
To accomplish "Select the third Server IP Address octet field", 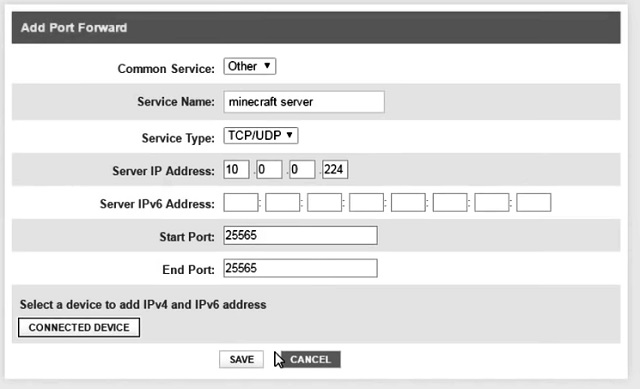I will tap(302, 169).
